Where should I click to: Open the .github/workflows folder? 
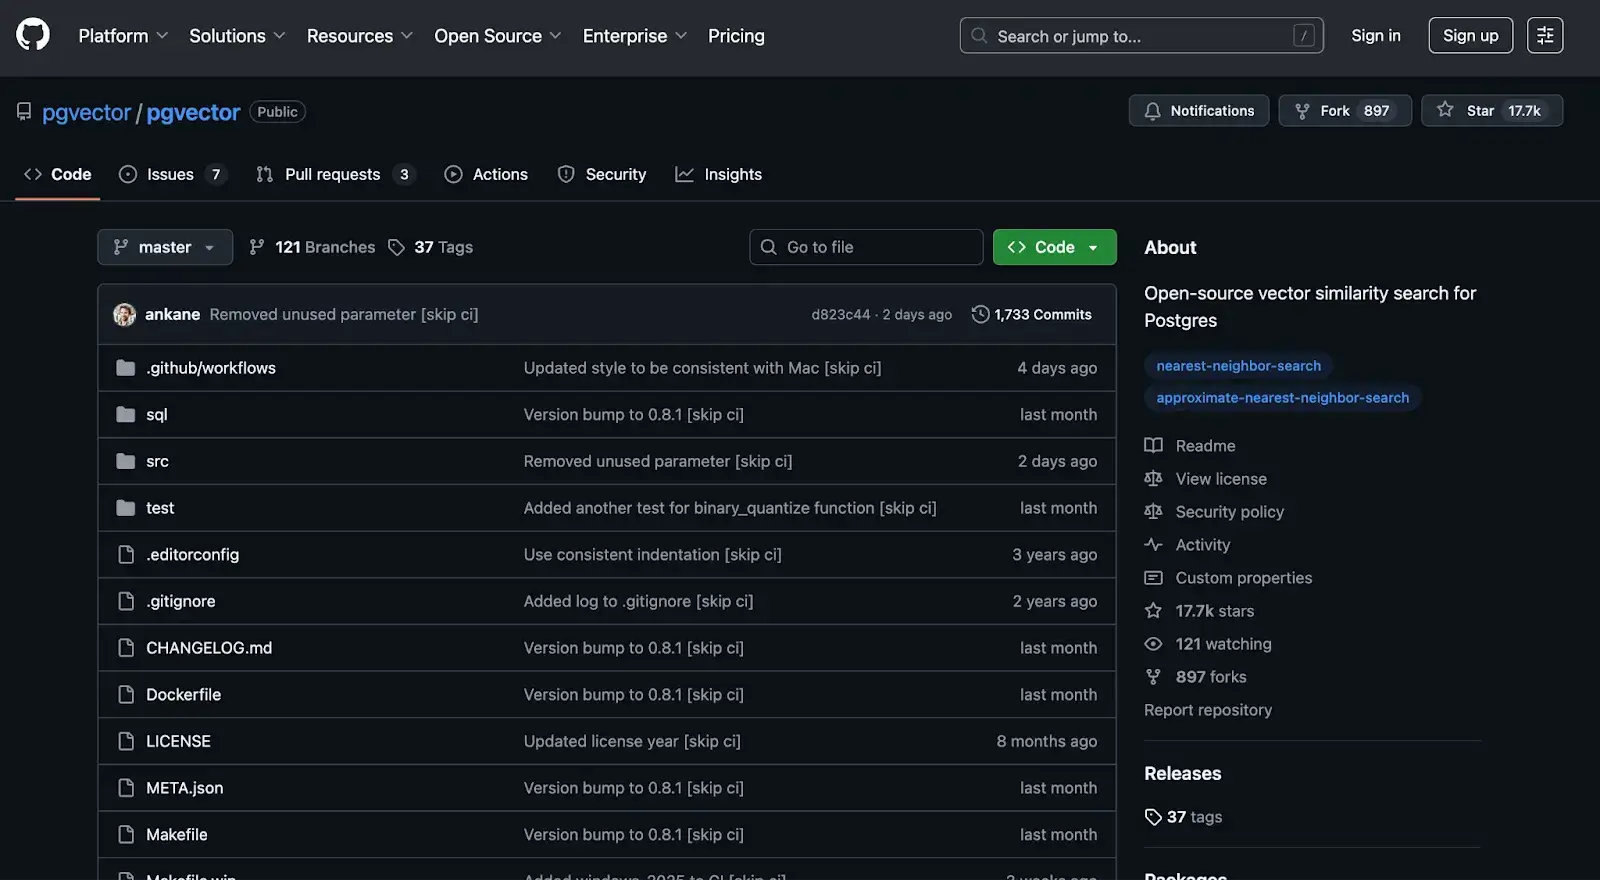(x=211, y=368)
